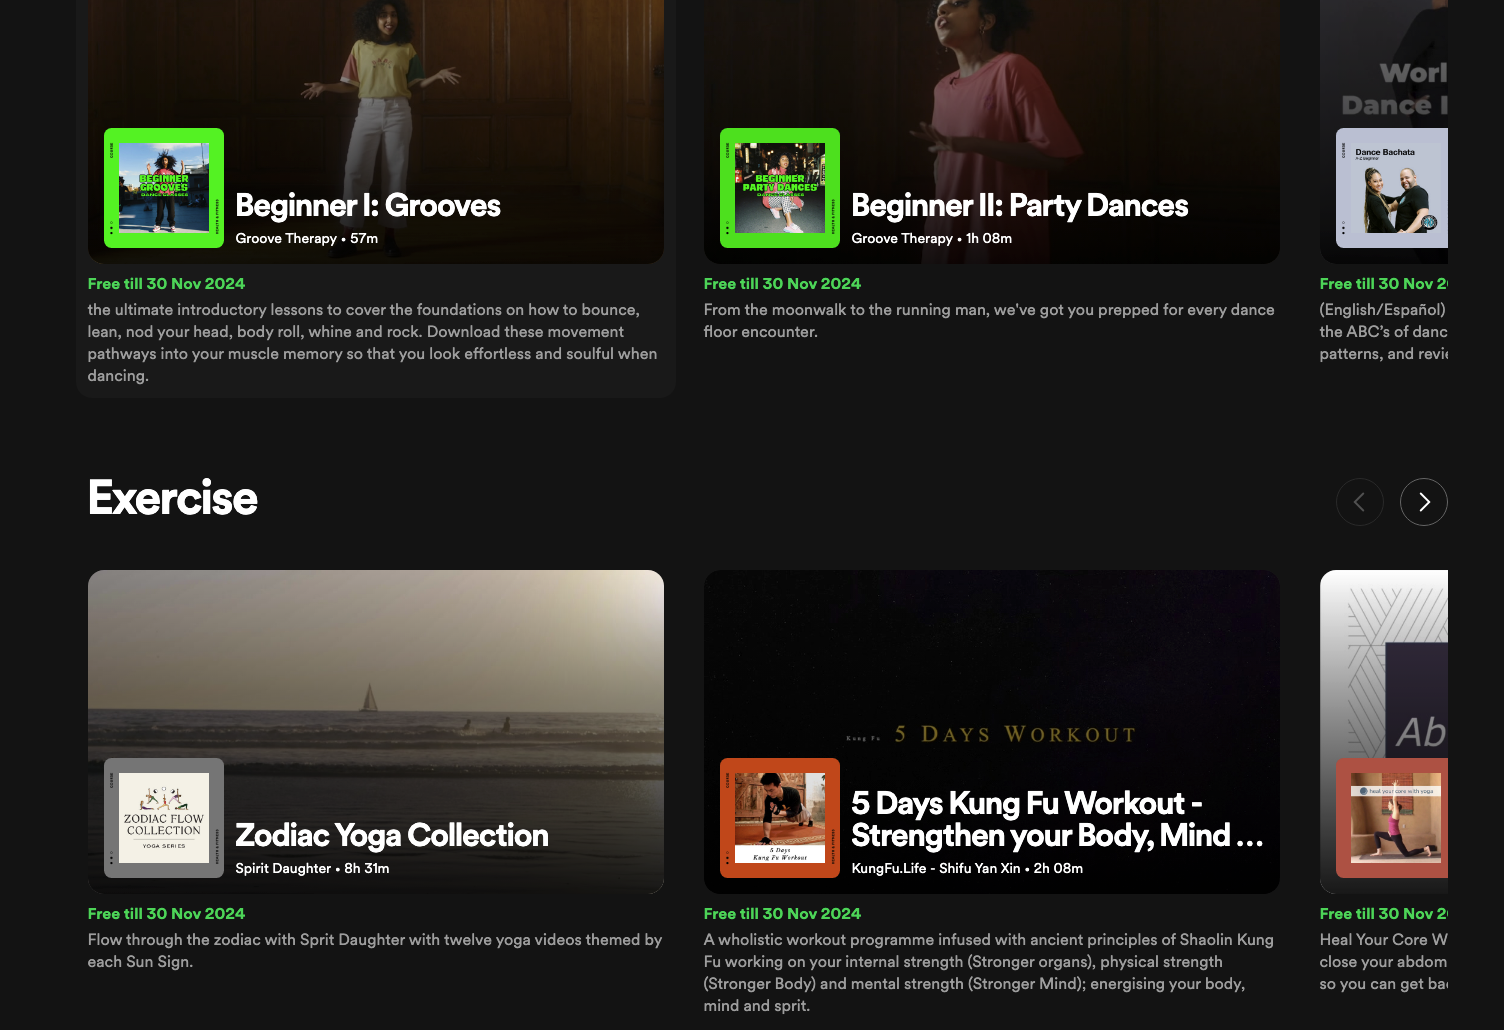Open Beginner II: Party Dances cover thumbnail
Viewport: 1504px width, 1030px height.
(780, 188)
